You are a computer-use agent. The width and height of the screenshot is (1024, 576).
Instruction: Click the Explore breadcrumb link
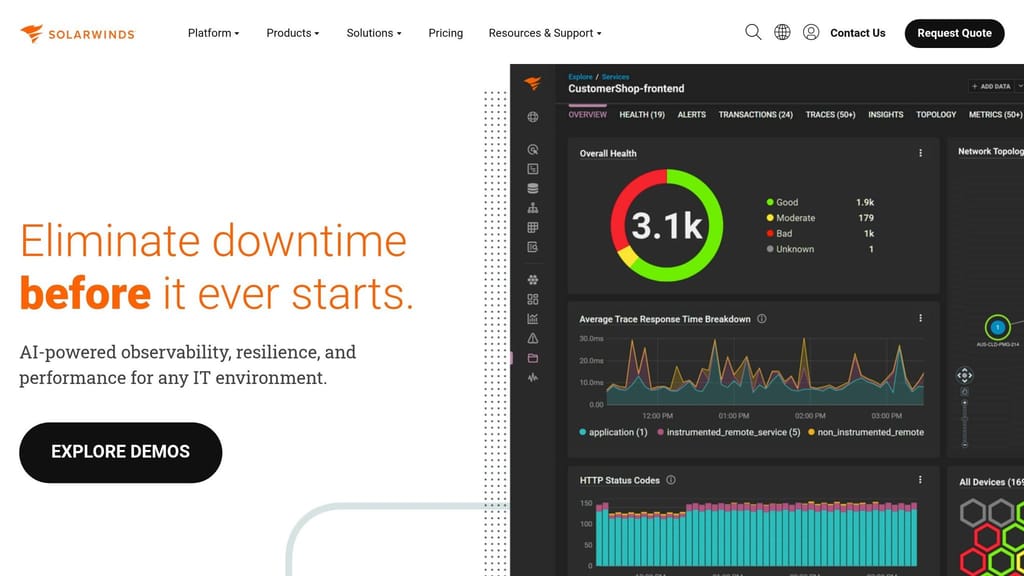click(580, 76)
